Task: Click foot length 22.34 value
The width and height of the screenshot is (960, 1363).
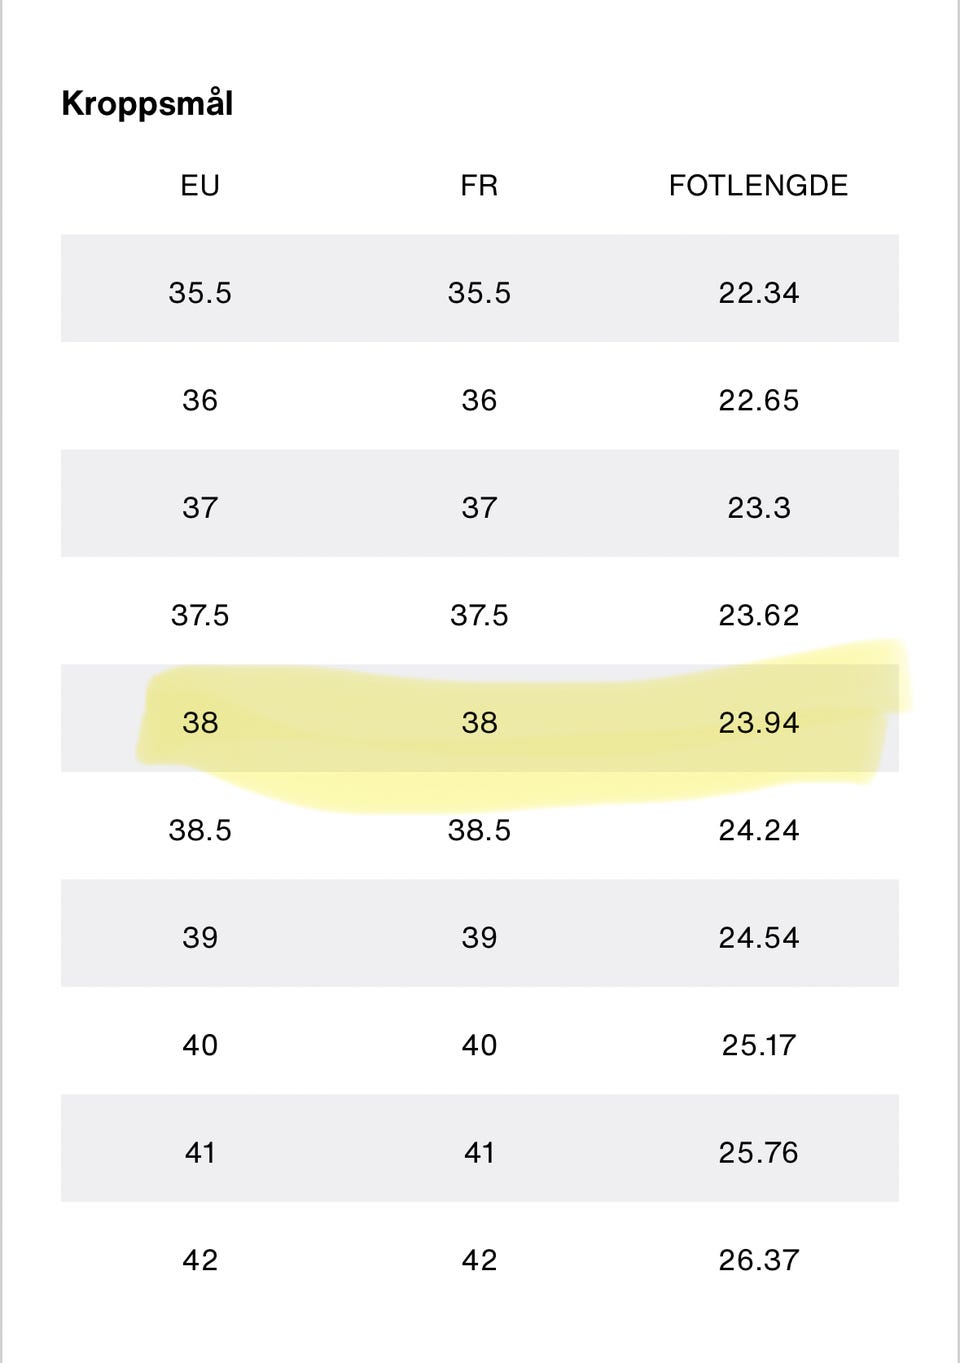Action: (x=759, y=293)
